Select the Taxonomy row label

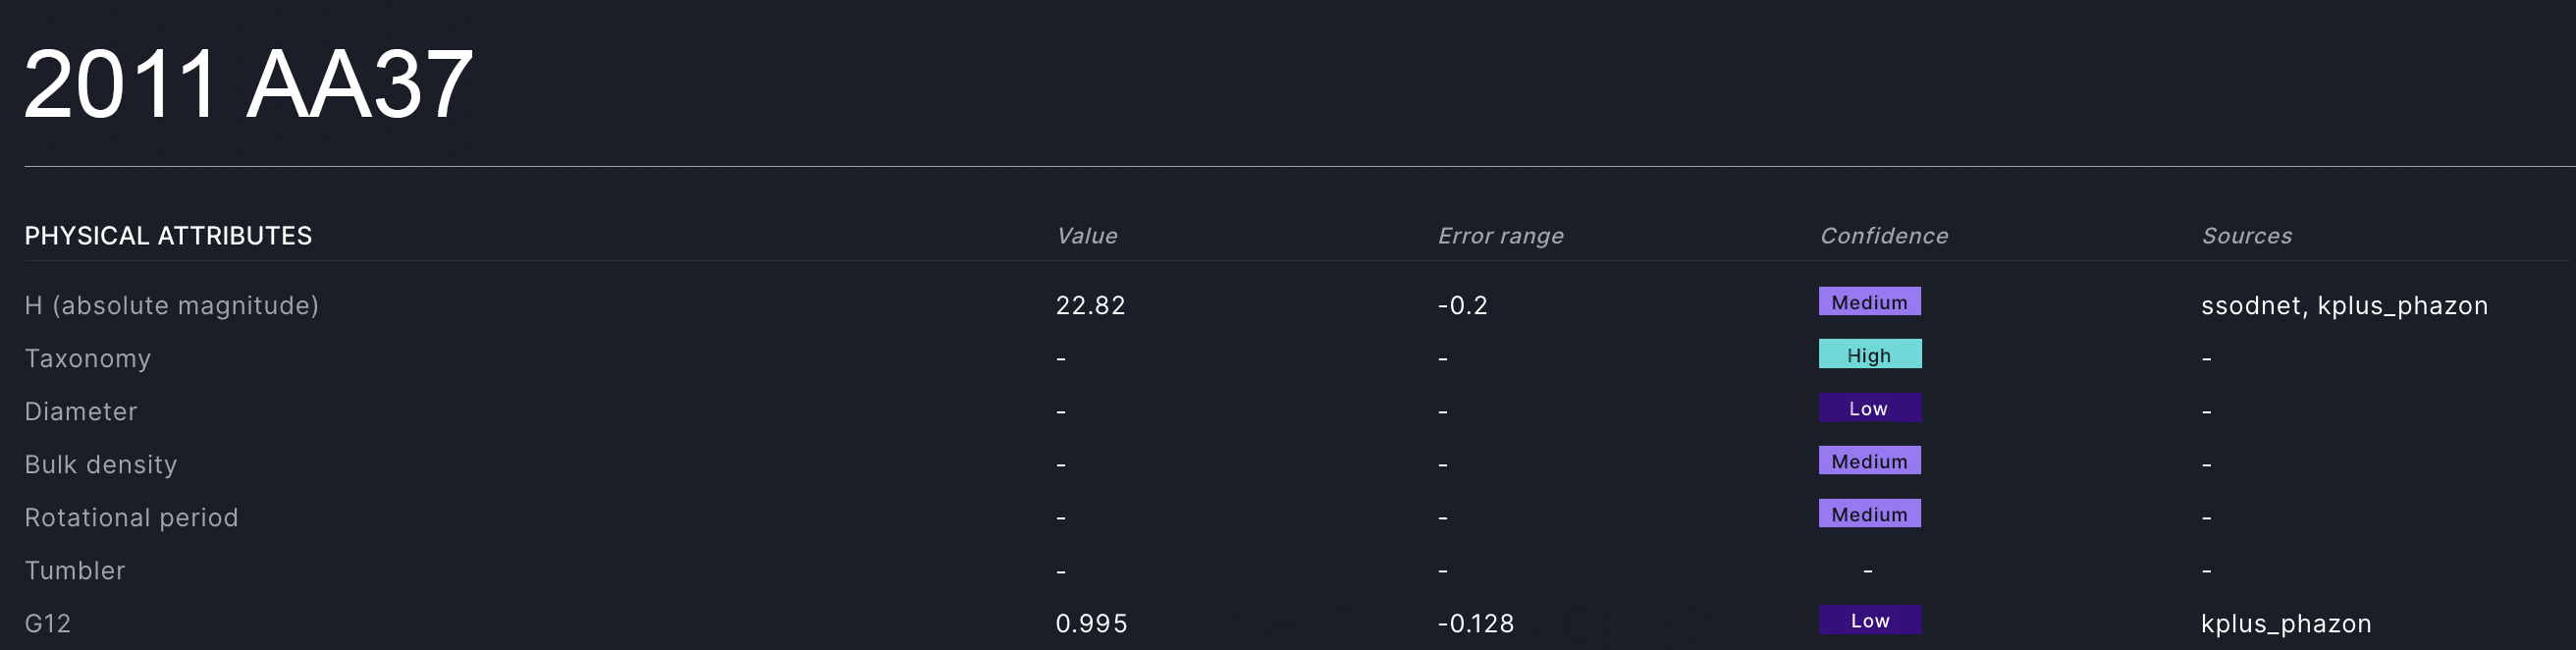click(x=88, y=359)
